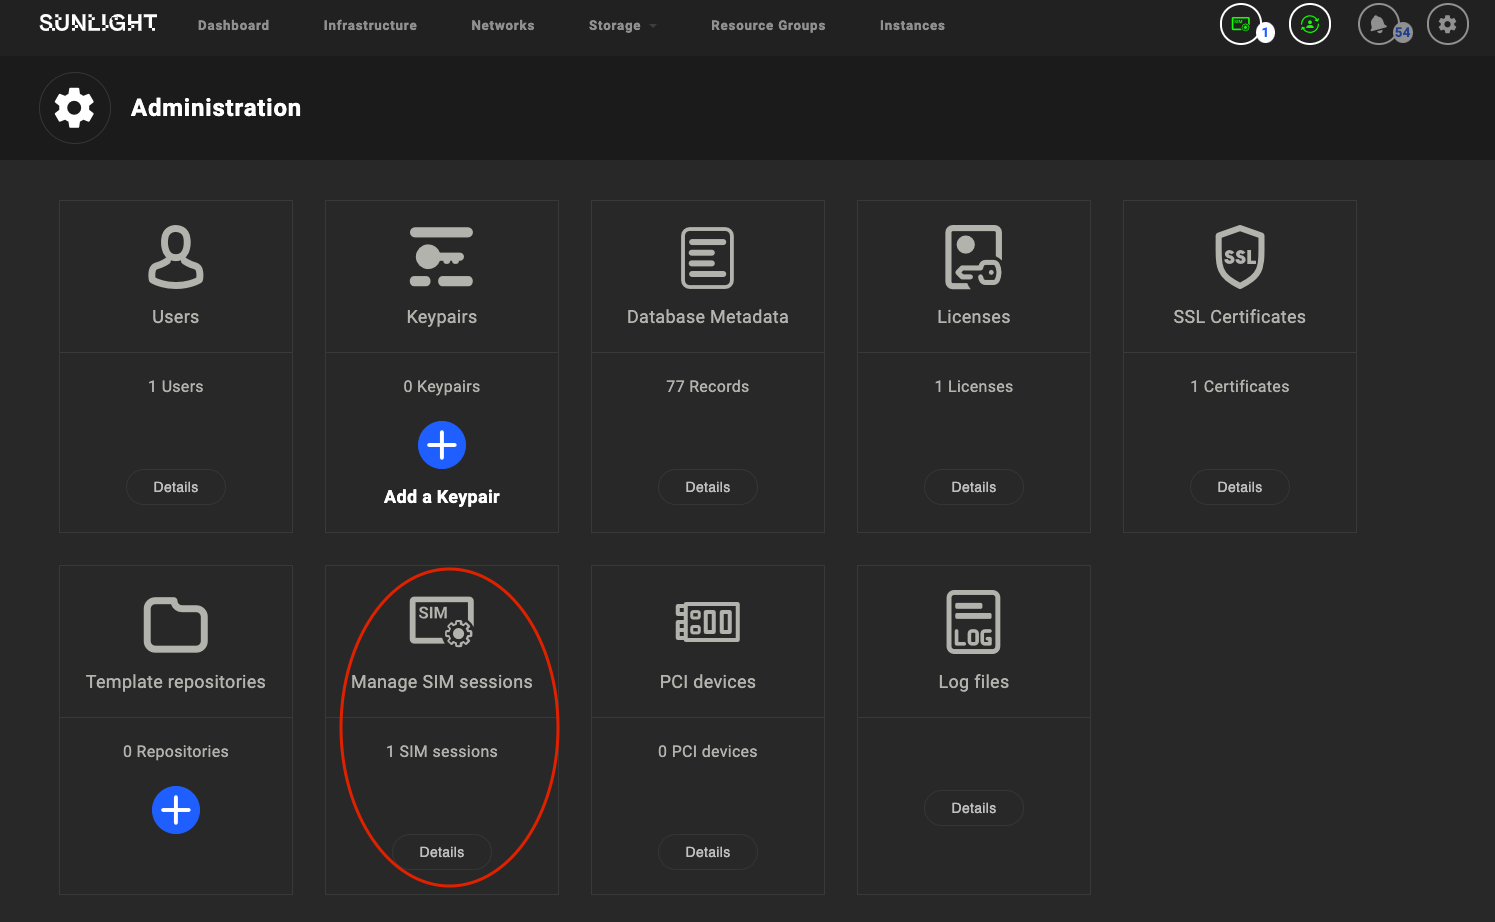Screen dimensions: 1495x922
Task: Click the notification count badge 54
Action: point(1403,33)
